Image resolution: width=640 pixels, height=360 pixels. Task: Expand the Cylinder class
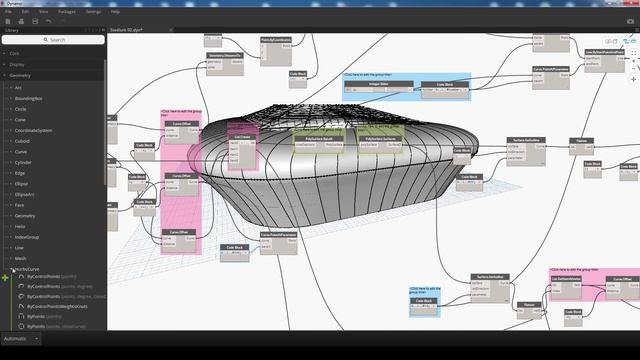(11, 162)
